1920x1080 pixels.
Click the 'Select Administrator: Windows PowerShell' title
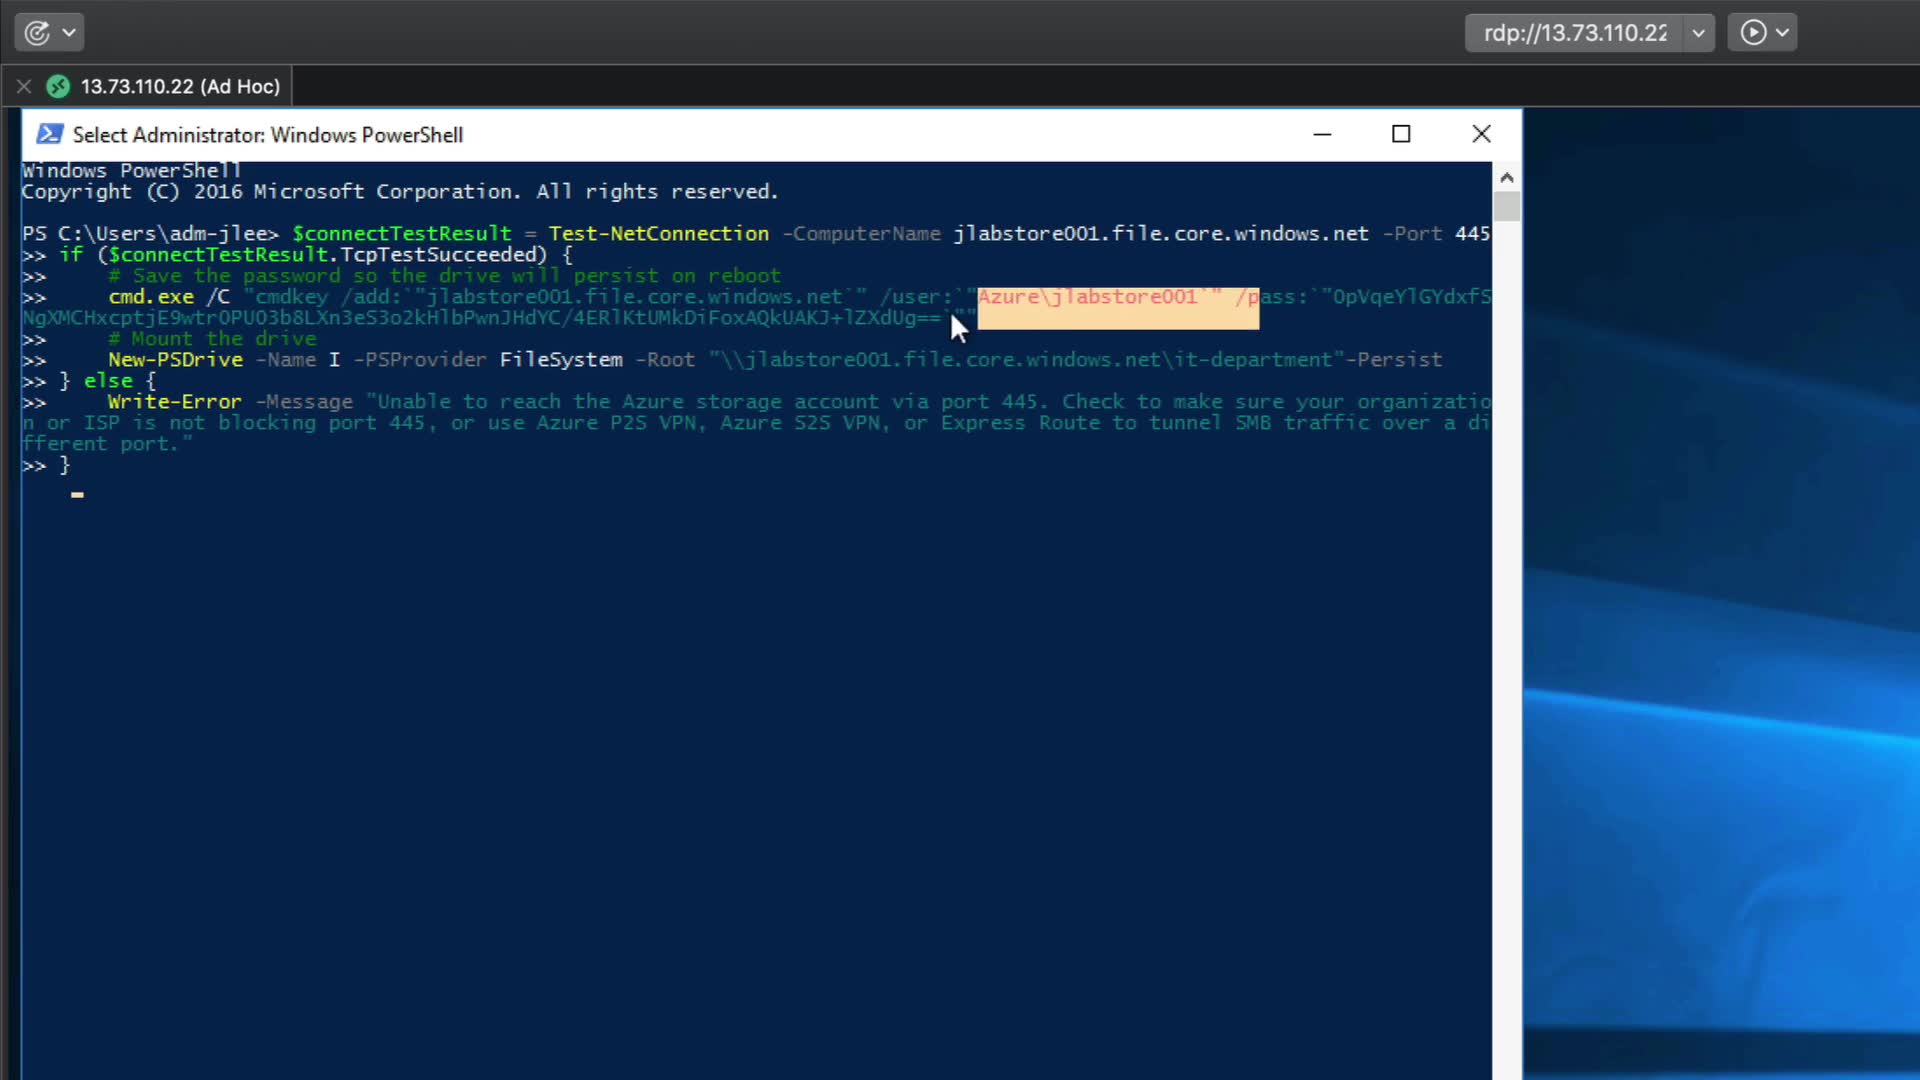point(267,135)
